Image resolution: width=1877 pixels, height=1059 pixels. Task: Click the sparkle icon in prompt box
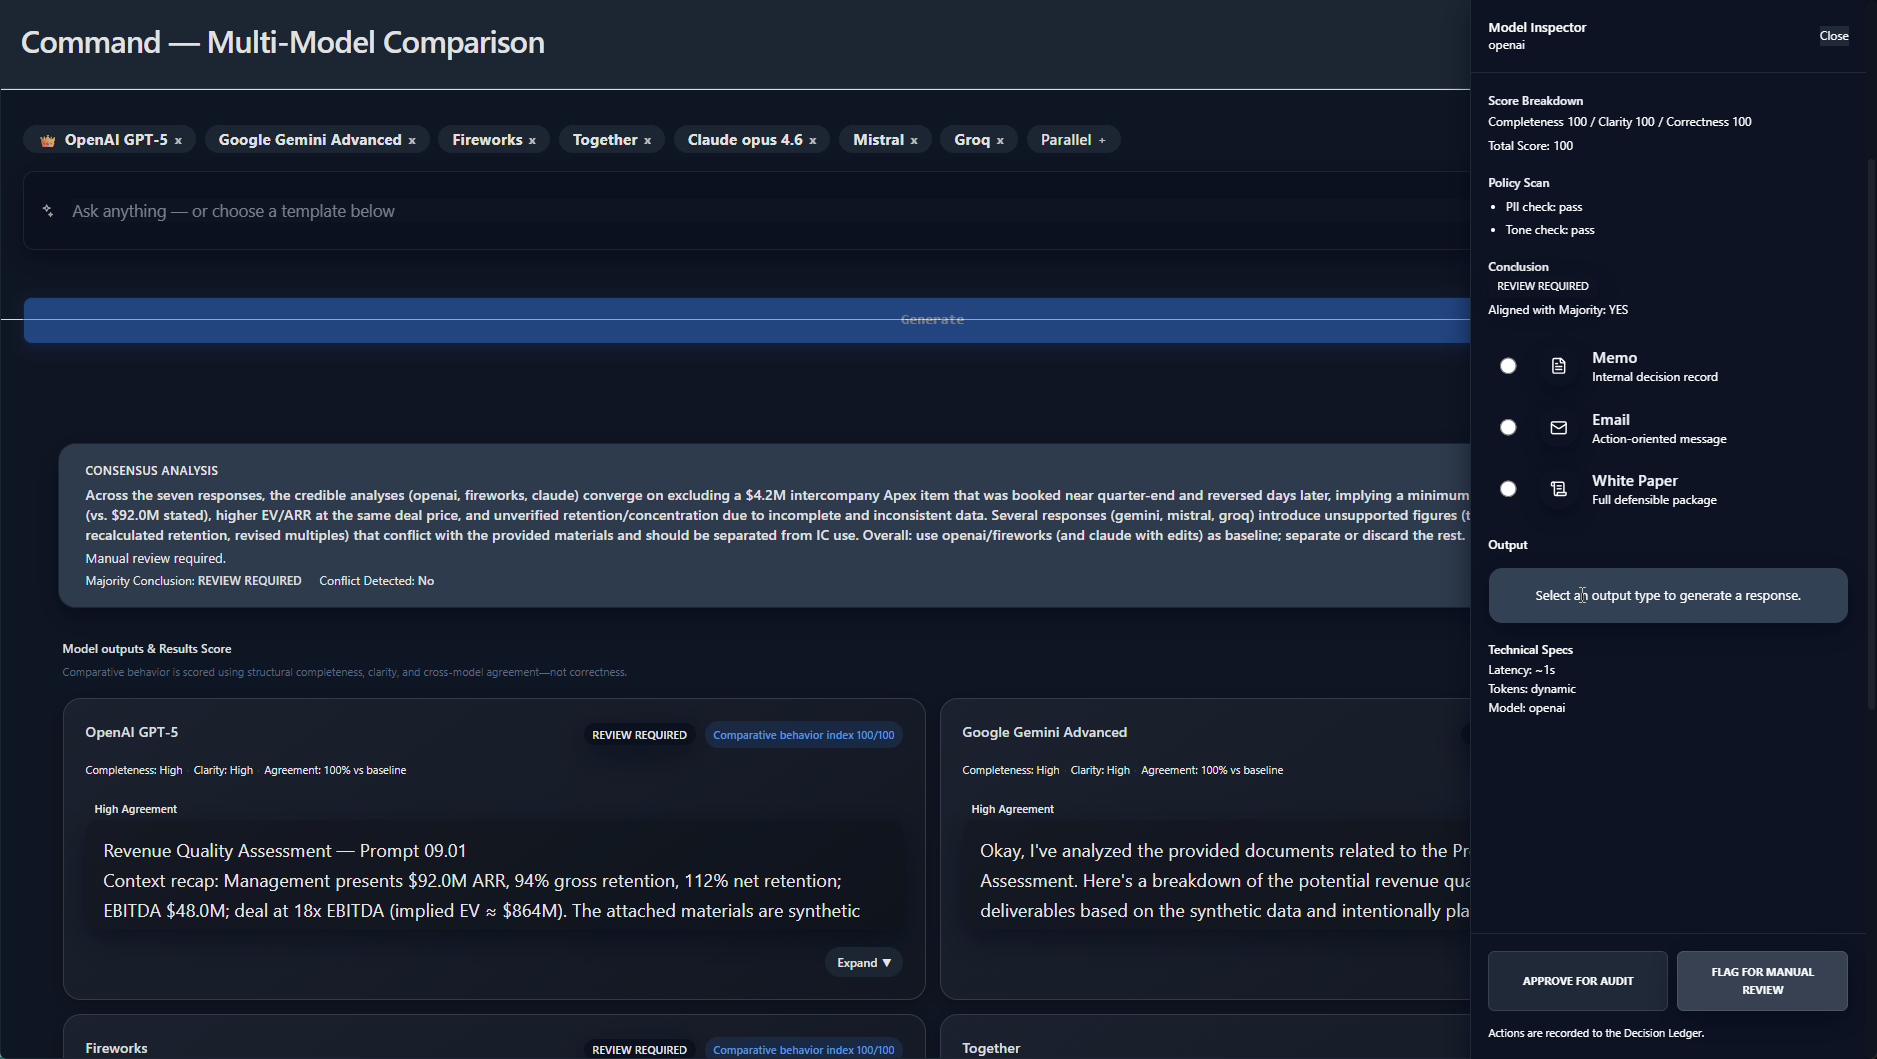tap(48, 211)
